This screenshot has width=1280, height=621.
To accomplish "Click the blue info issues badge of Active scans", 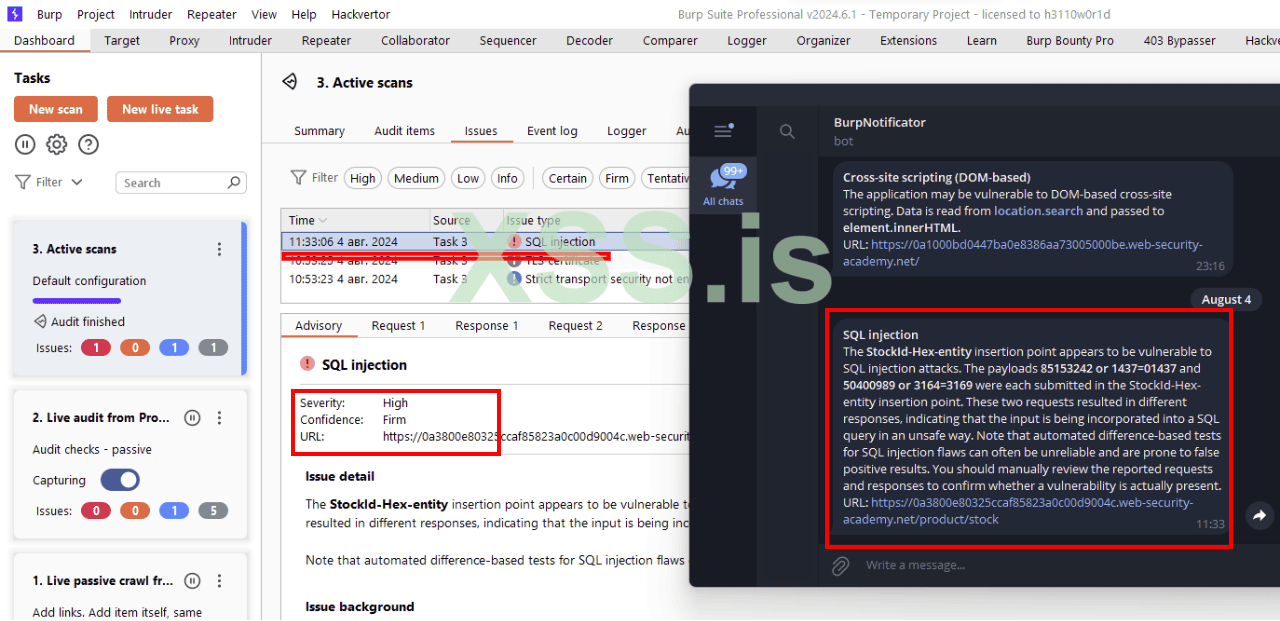I will [x=174, y=348].
